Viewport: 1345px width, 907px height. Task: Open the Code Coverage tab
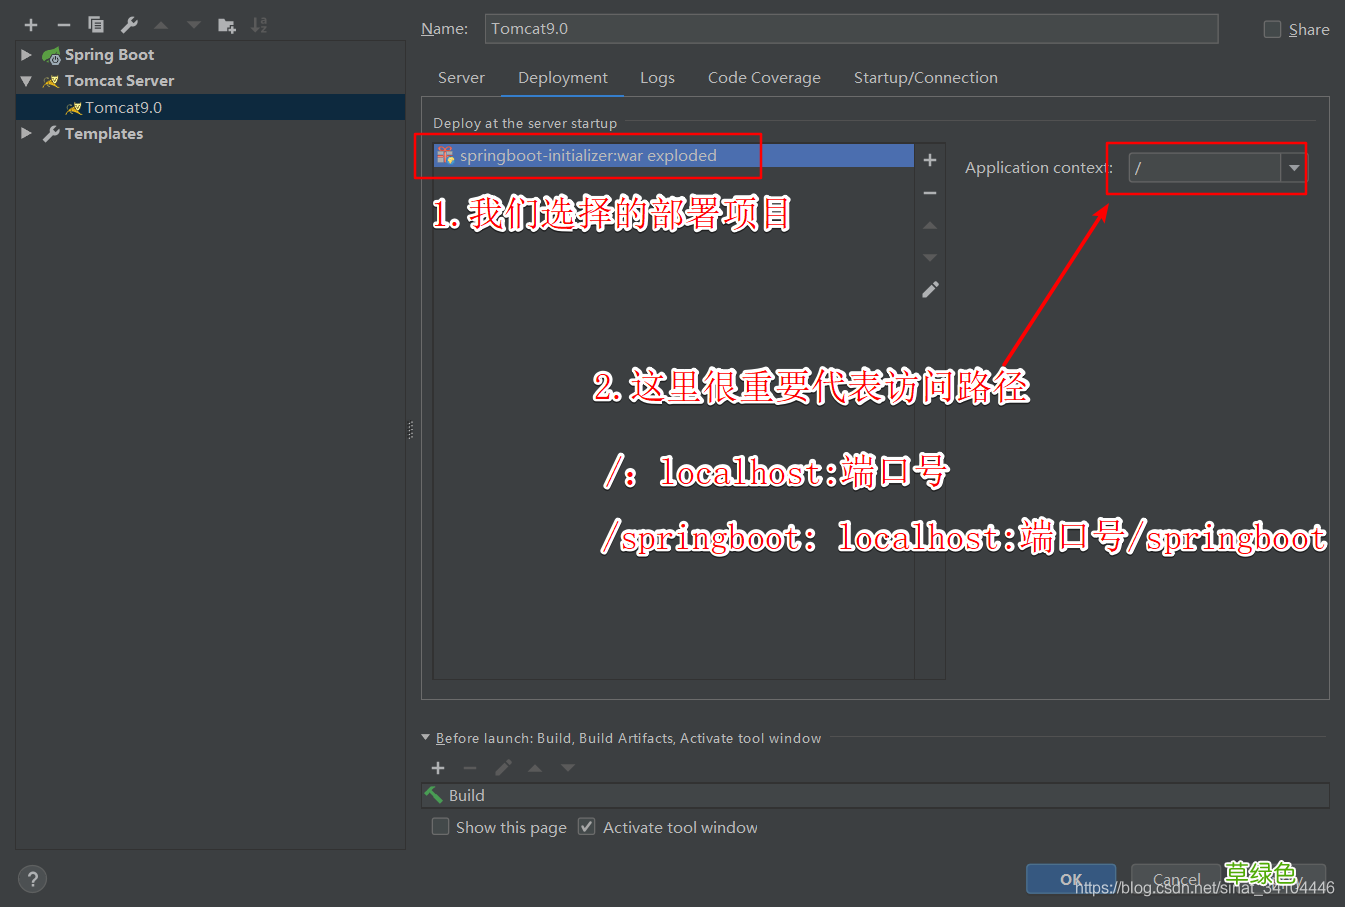tap(764, 77)
